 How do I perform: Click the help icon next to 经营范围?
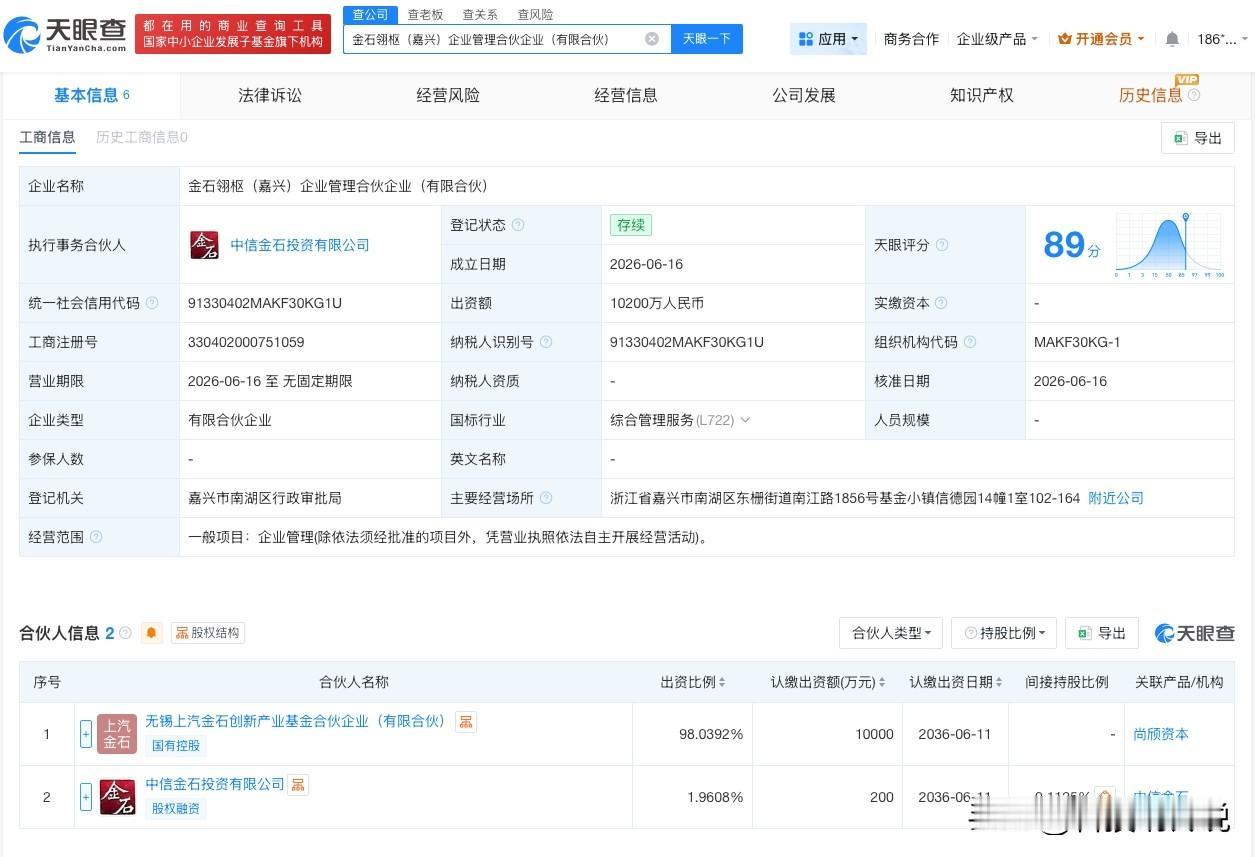96,537
